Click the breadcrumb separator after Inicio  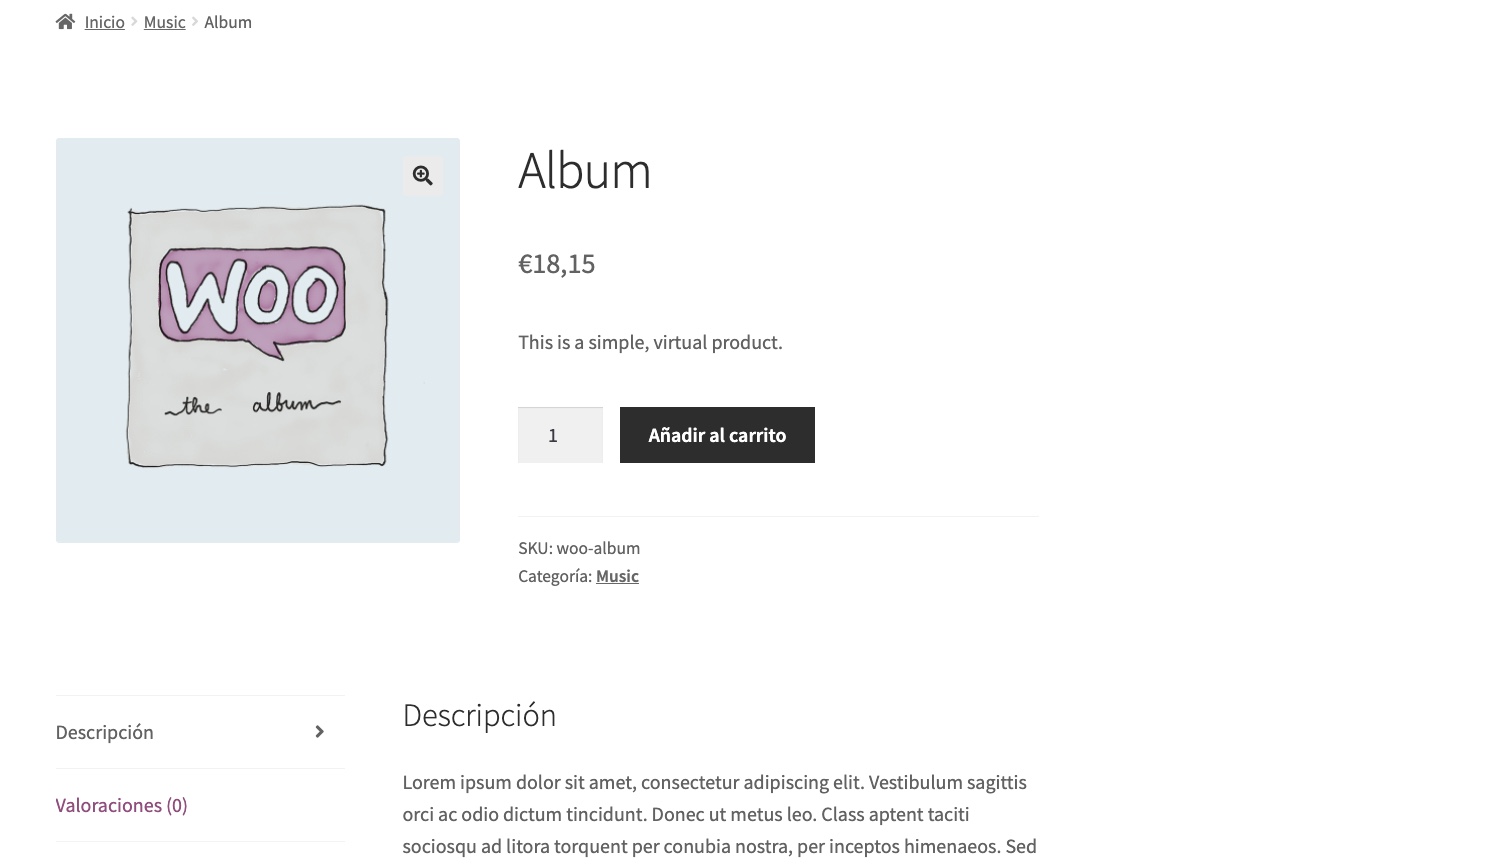pyautogui.click(x=134, y=22)
